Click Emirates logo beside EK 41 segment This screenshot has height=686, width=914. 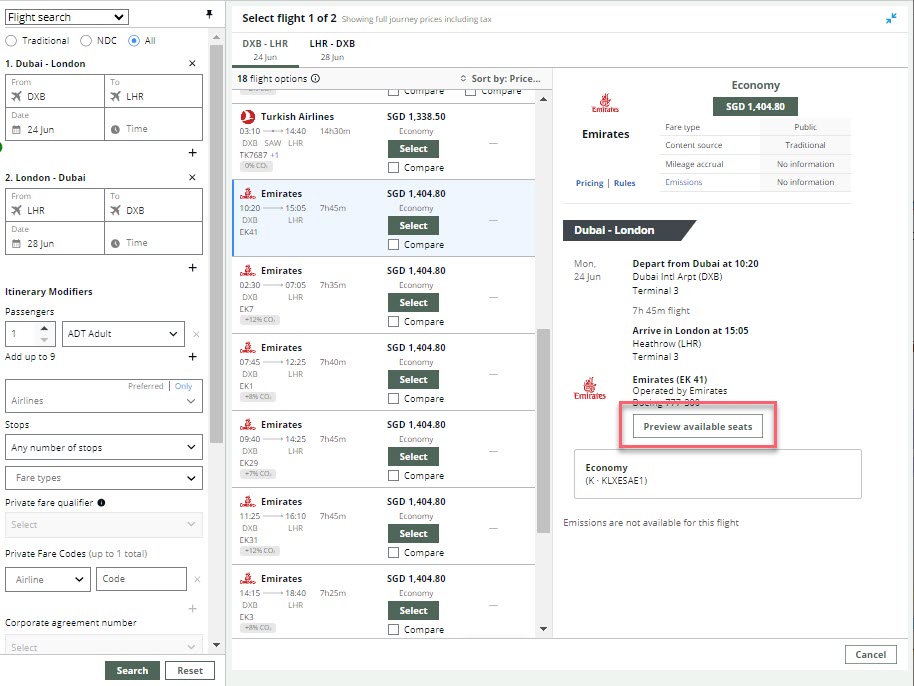point(589,388)
